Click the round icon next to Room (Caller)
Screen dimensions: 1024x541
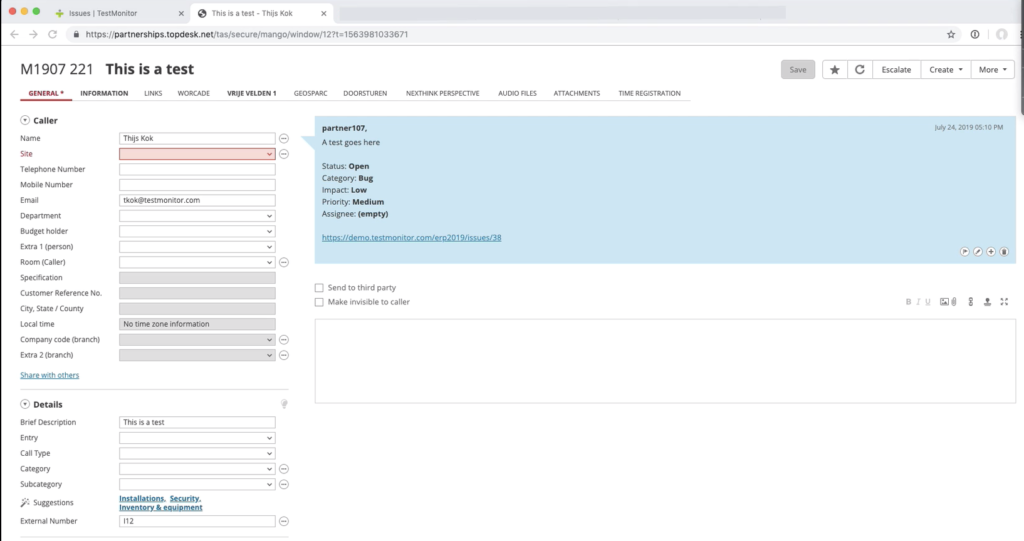[283, 263]
